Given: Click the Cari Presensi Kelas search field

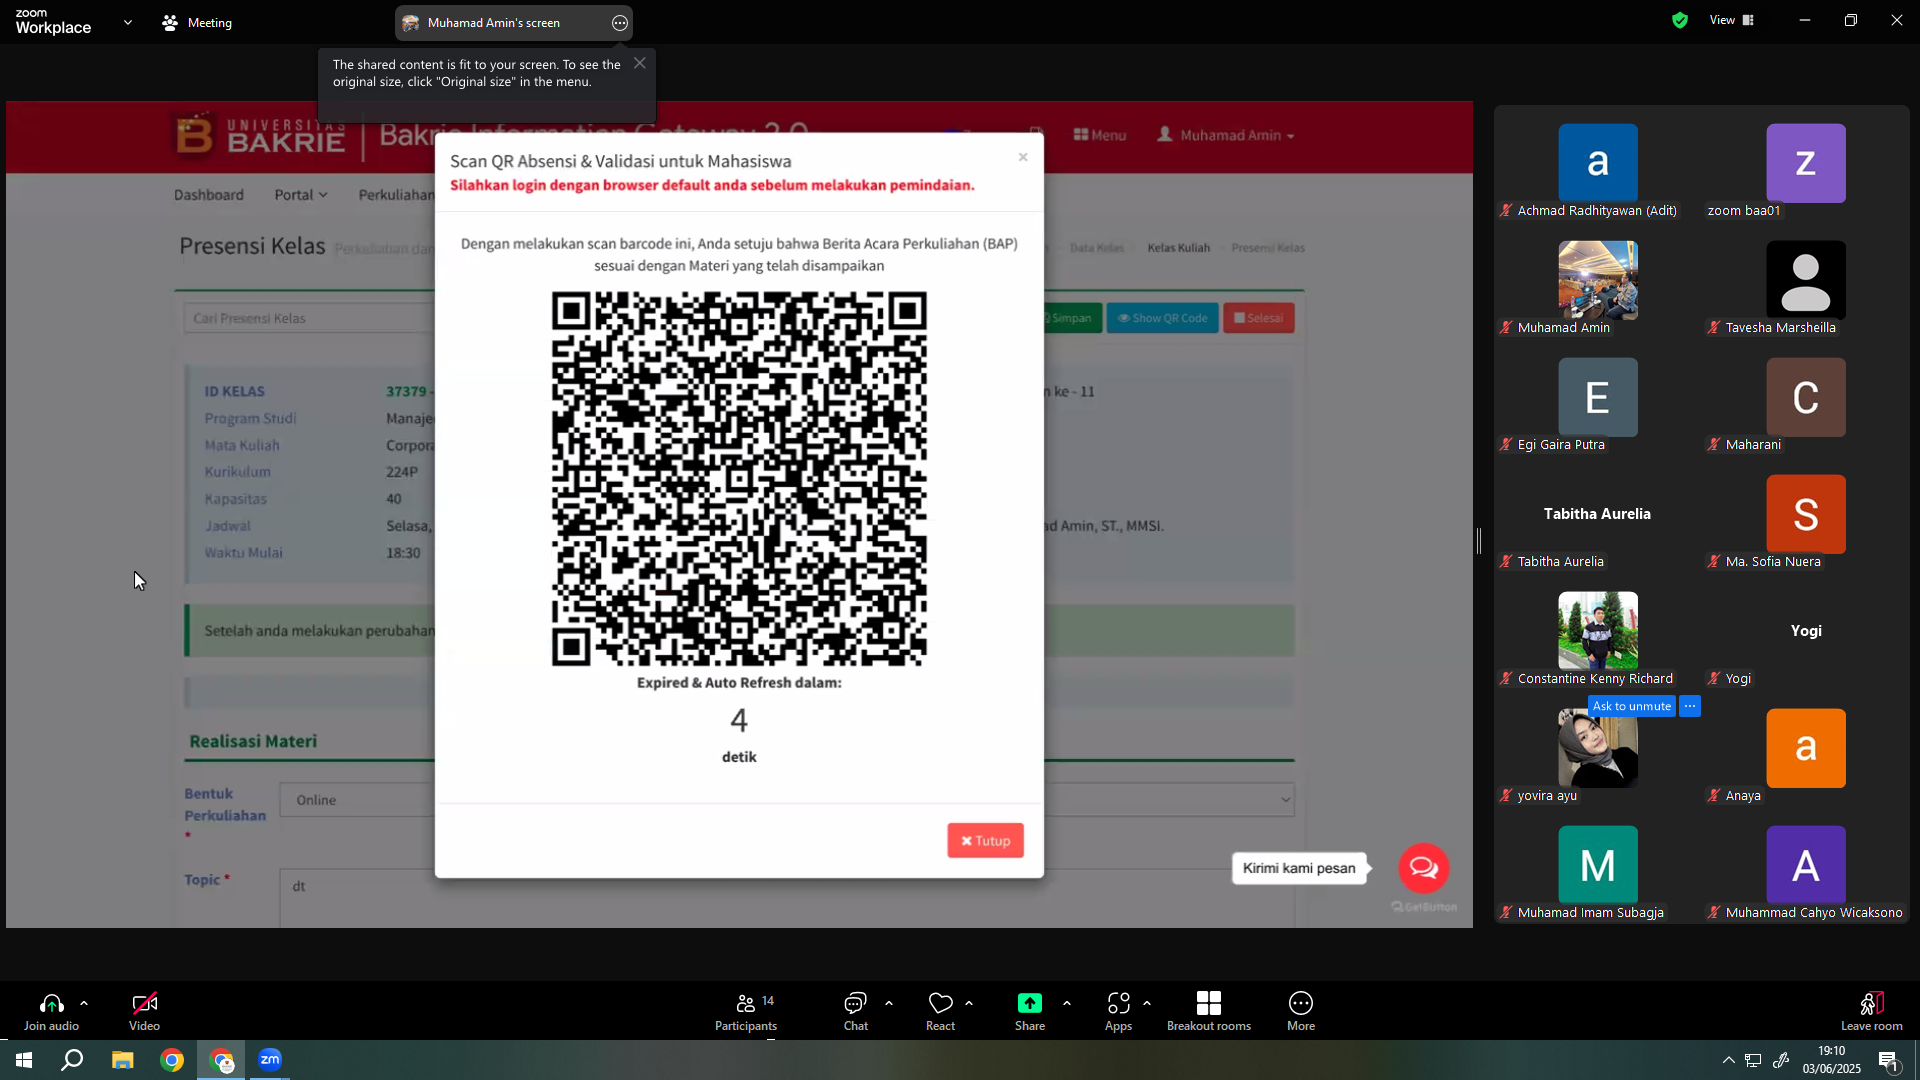Looking at the screenshot, I should click(x=309, y=318).
